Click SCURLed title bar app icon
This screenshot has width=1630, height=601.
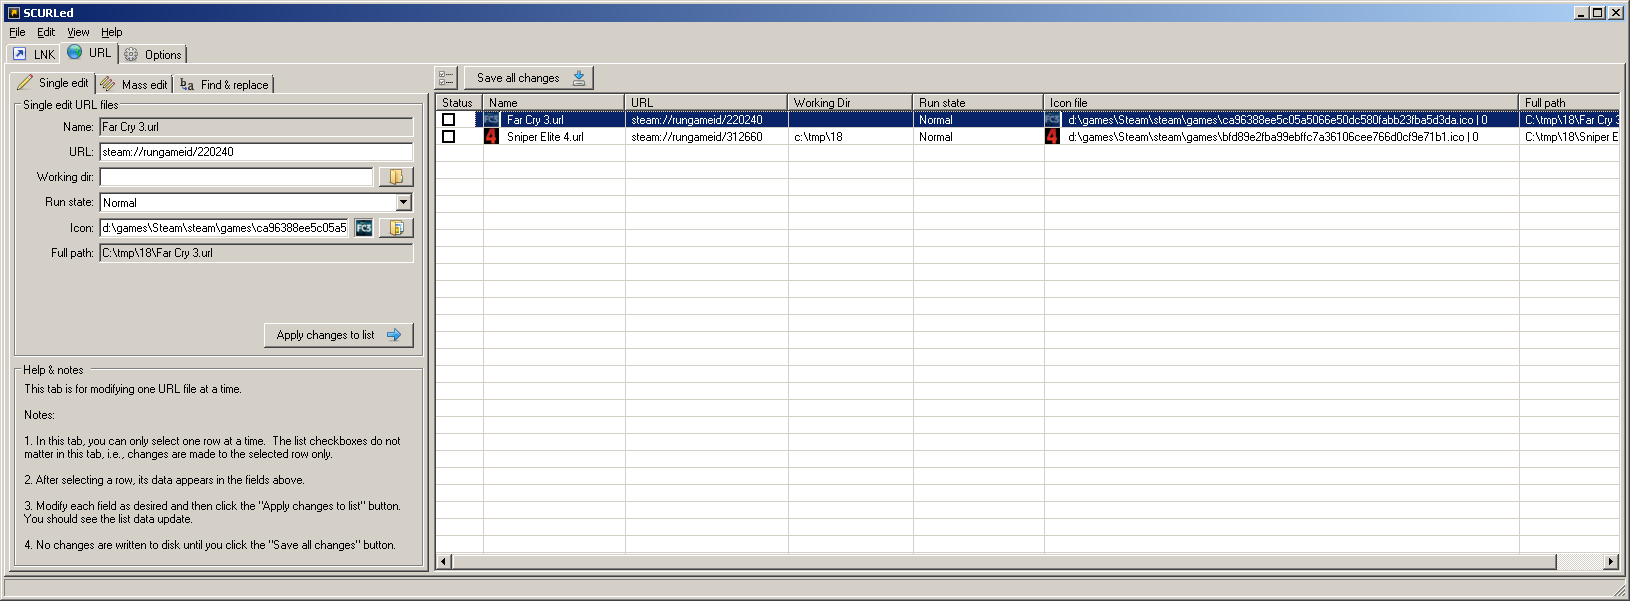tap(13, 13)
